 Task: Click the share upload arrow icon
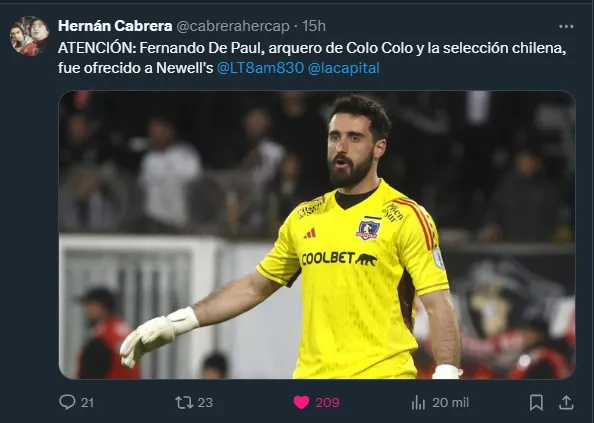pos(566,402)
